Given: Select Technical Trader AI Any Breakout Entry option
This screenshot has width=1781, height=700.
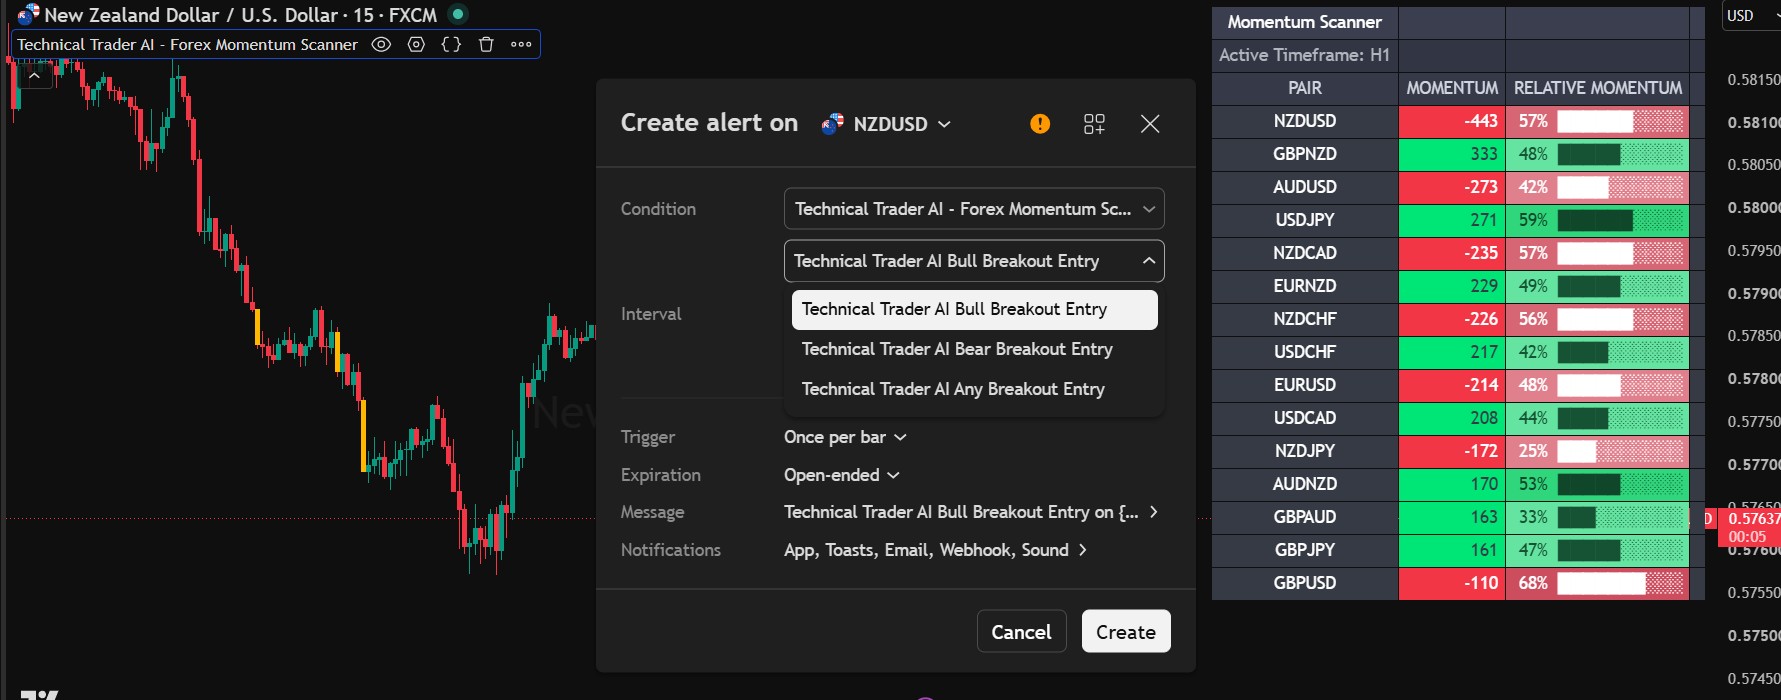Looking at the screenshot, I should click(974, 389).
